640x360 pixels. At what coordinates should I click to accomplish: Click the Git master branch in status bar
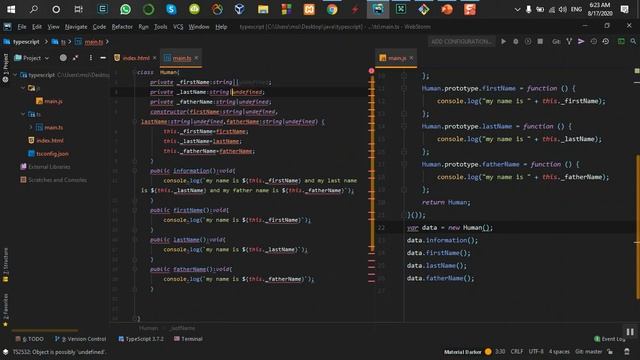click(589, 351)
